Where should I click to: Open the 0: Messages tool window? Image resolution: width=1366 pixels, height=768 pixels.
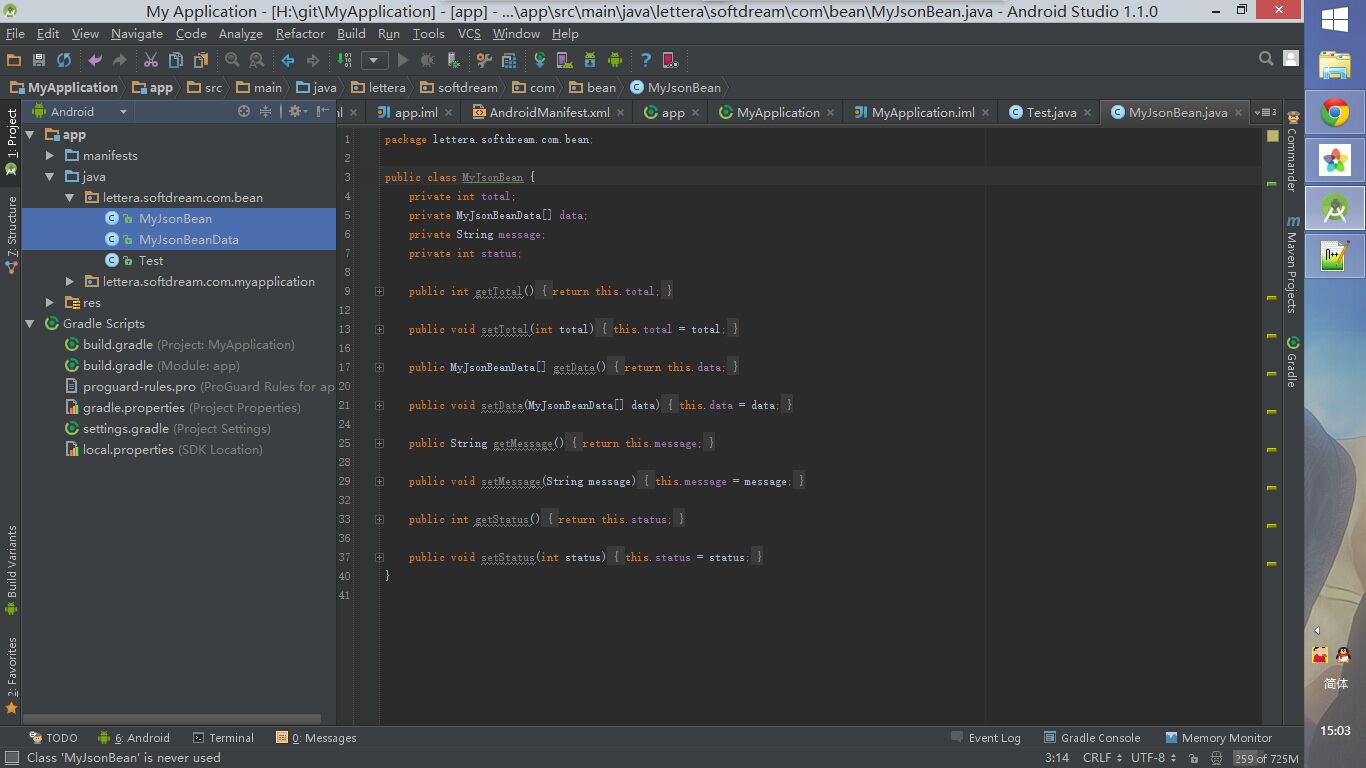316,738
